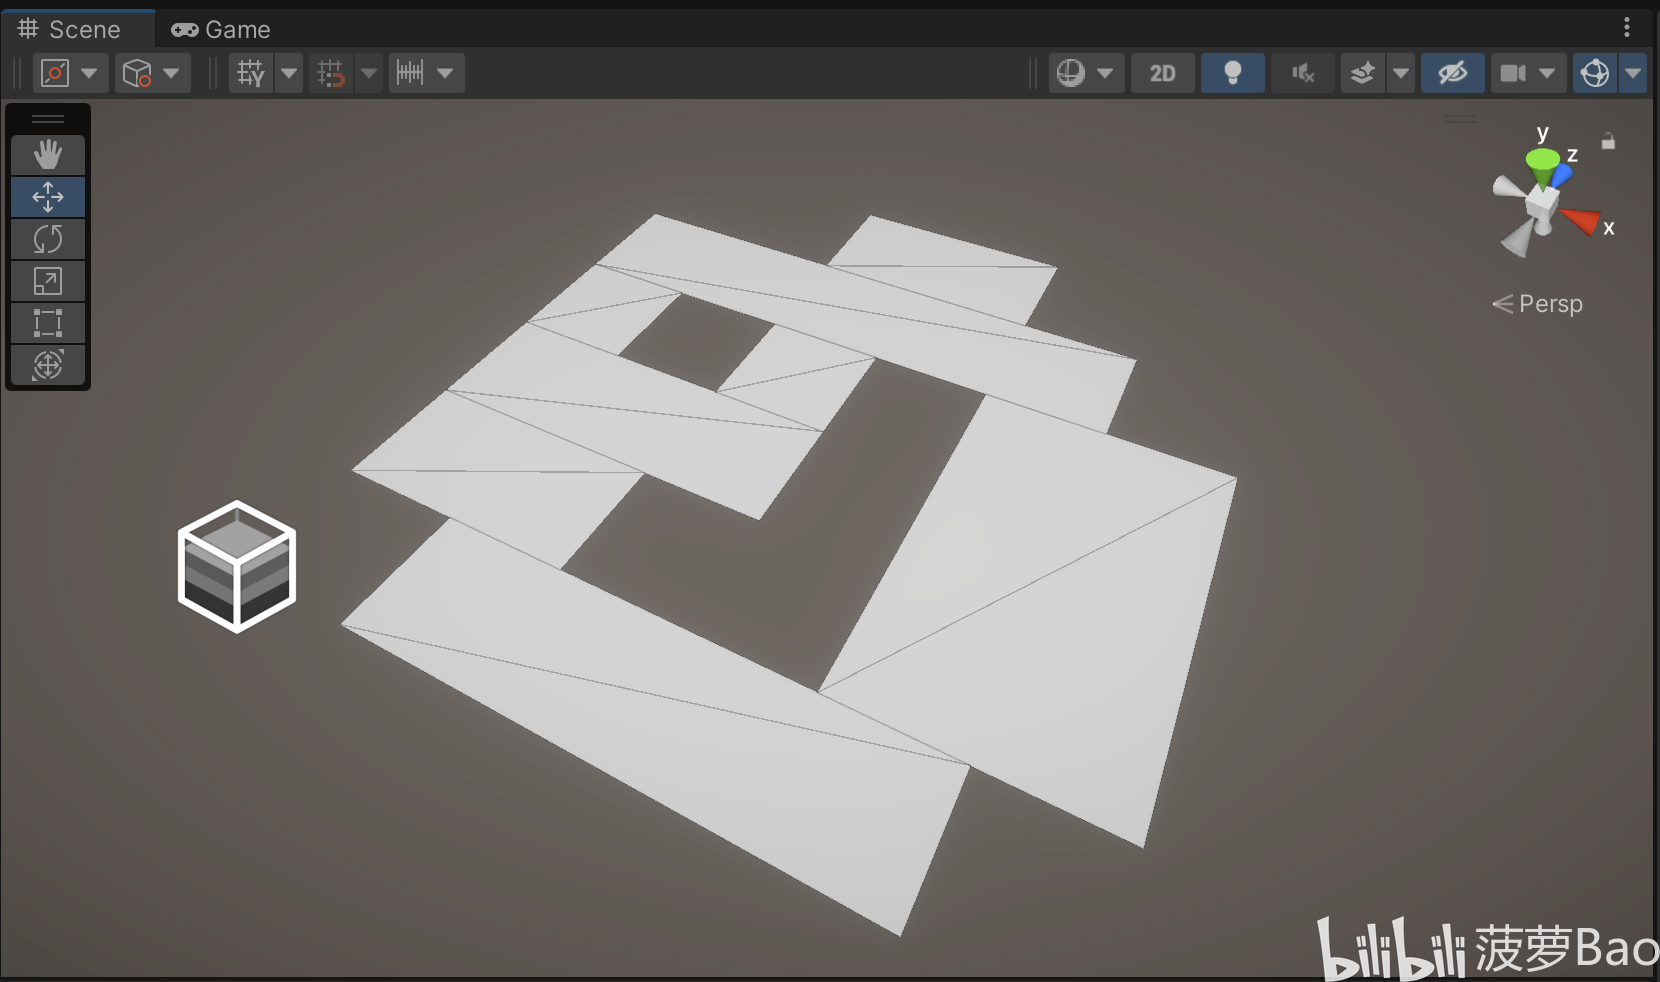
Task: Open the draw mode shading dropdown
Action: [x=1086, y=73]
